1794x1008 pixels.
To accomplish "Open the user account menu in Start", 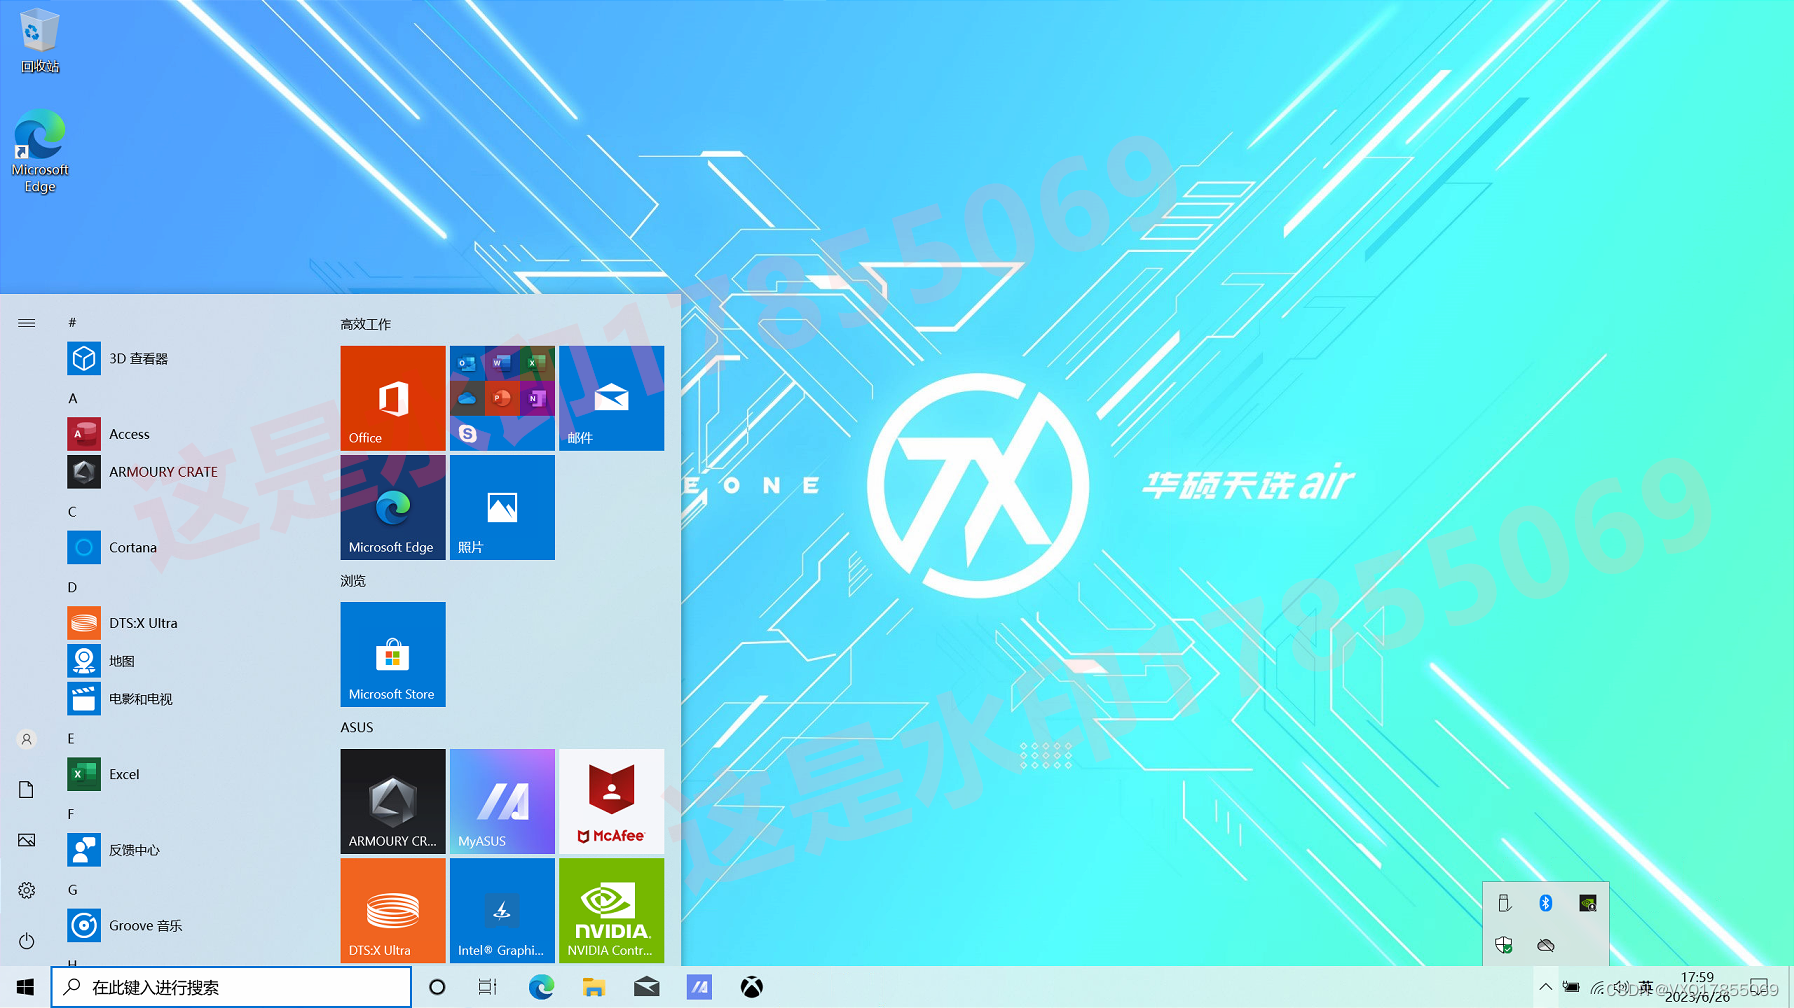I will [27, 739].
